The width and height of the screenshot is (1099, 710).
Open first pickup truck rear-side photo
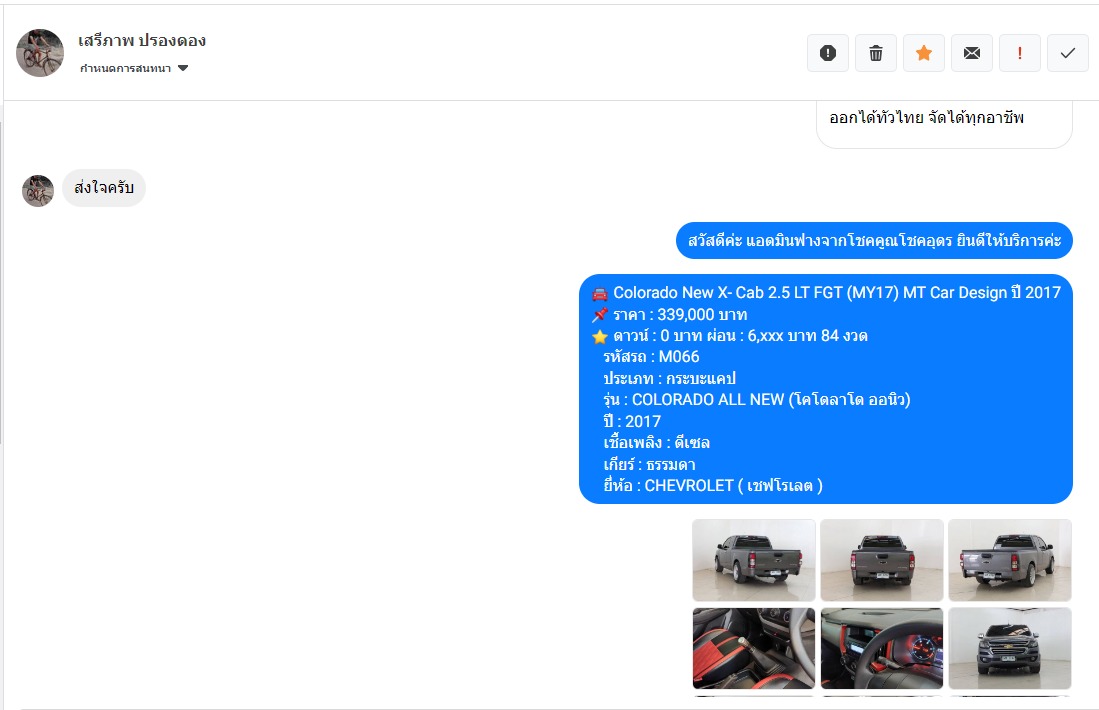tap(754, 560)
